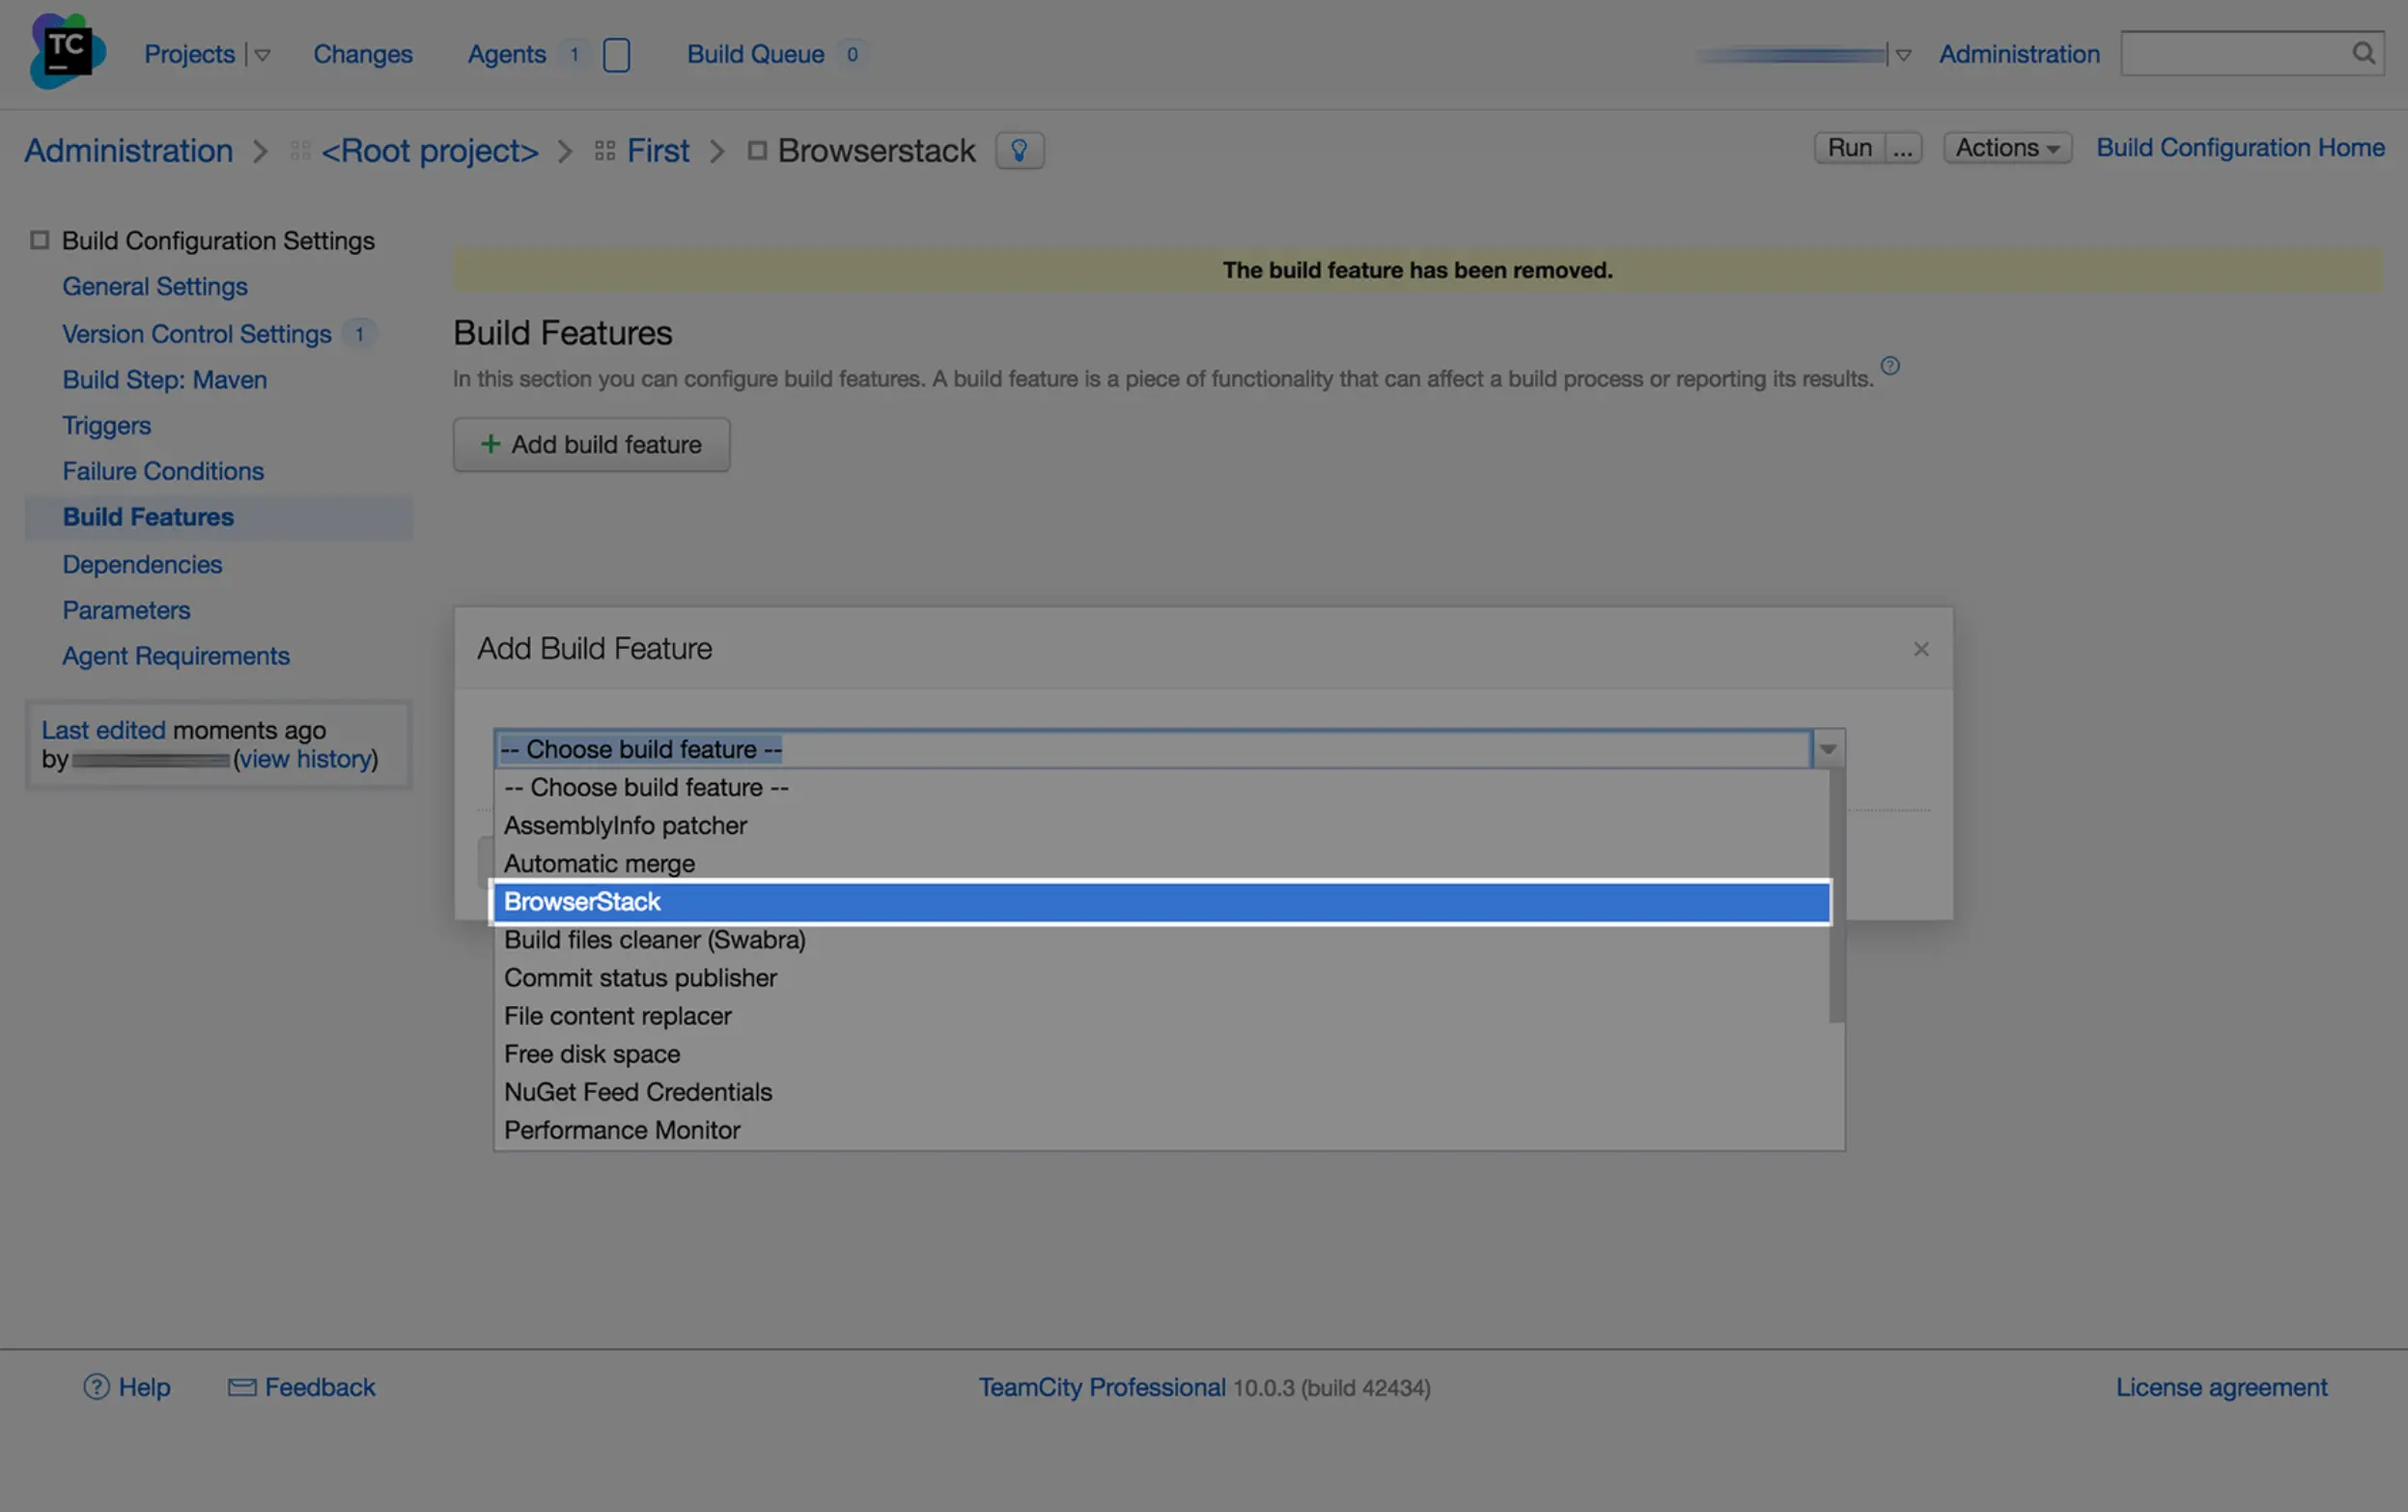
Task: Click the lightbulb icon next to Browserstack
Action: (1019, 150)
